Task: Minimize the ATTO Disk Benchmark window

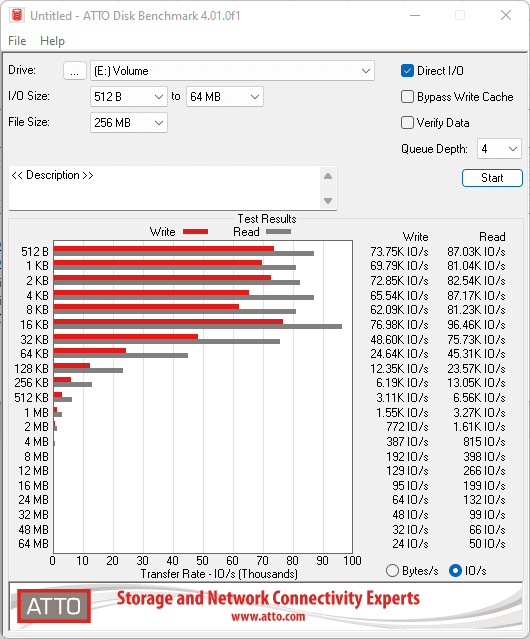Action: click(415, 15)
